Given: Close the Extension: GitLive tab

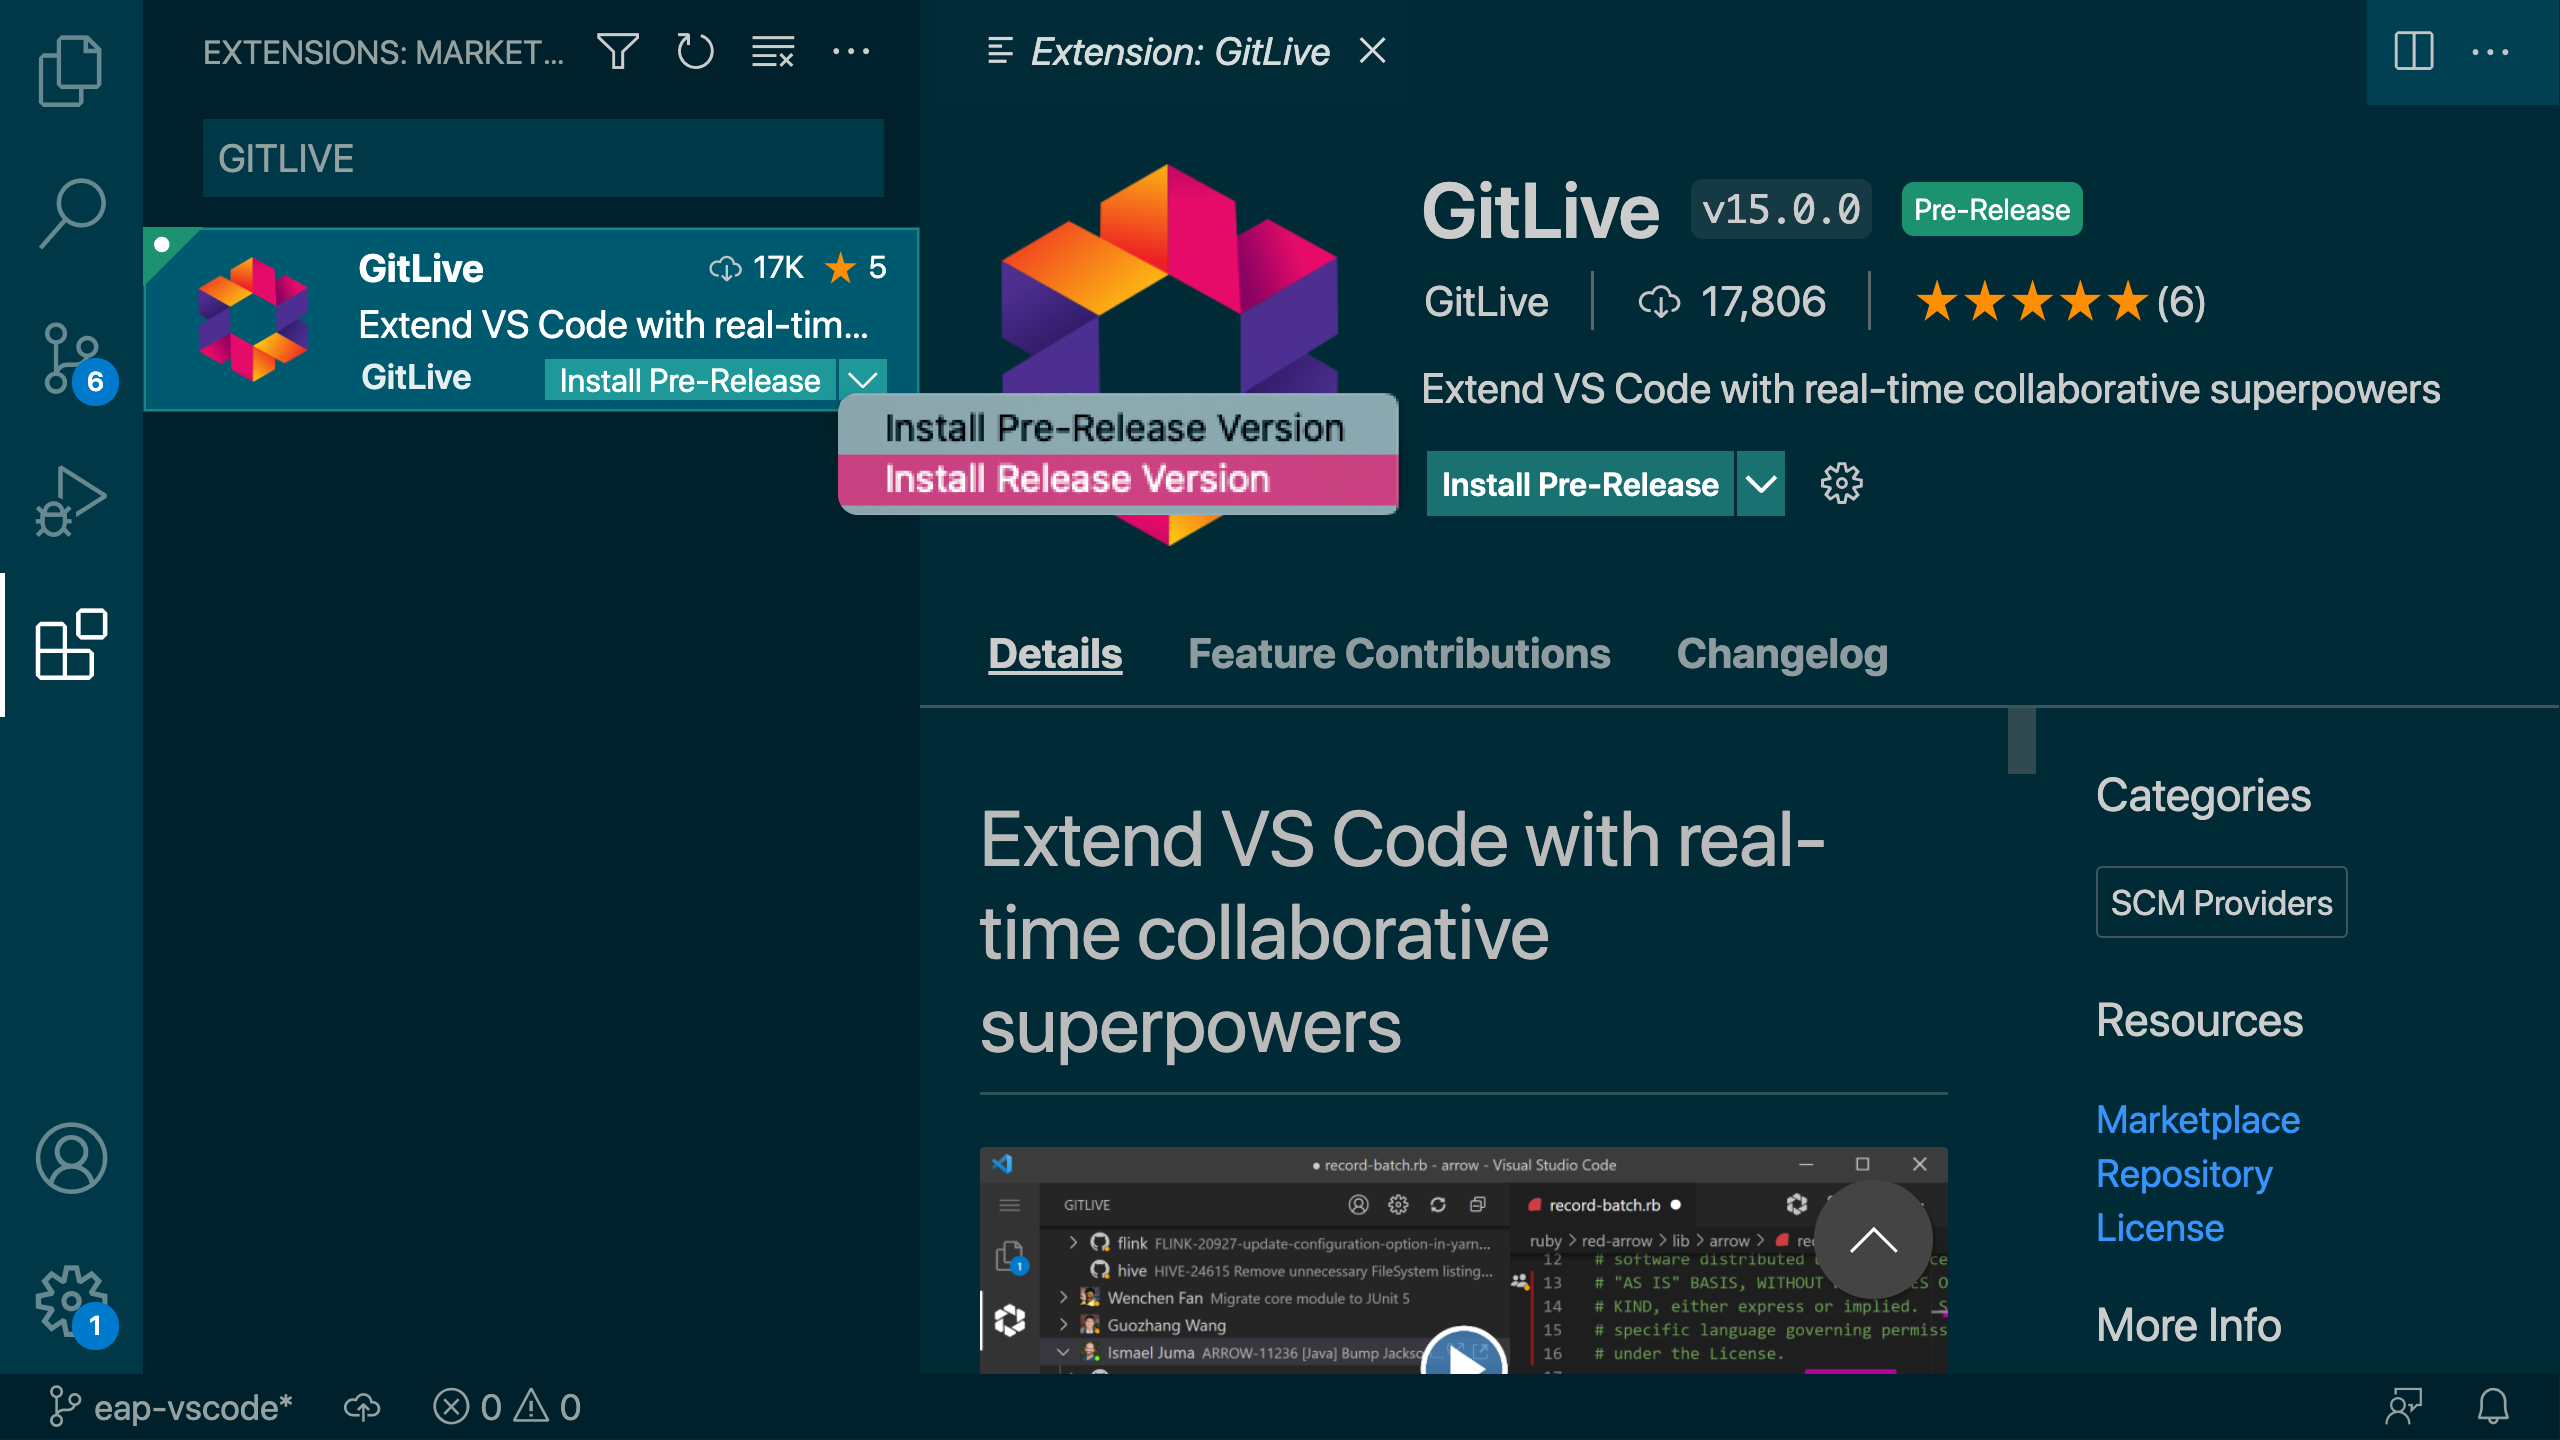Looking at the screenshot, I should 1373,51.
